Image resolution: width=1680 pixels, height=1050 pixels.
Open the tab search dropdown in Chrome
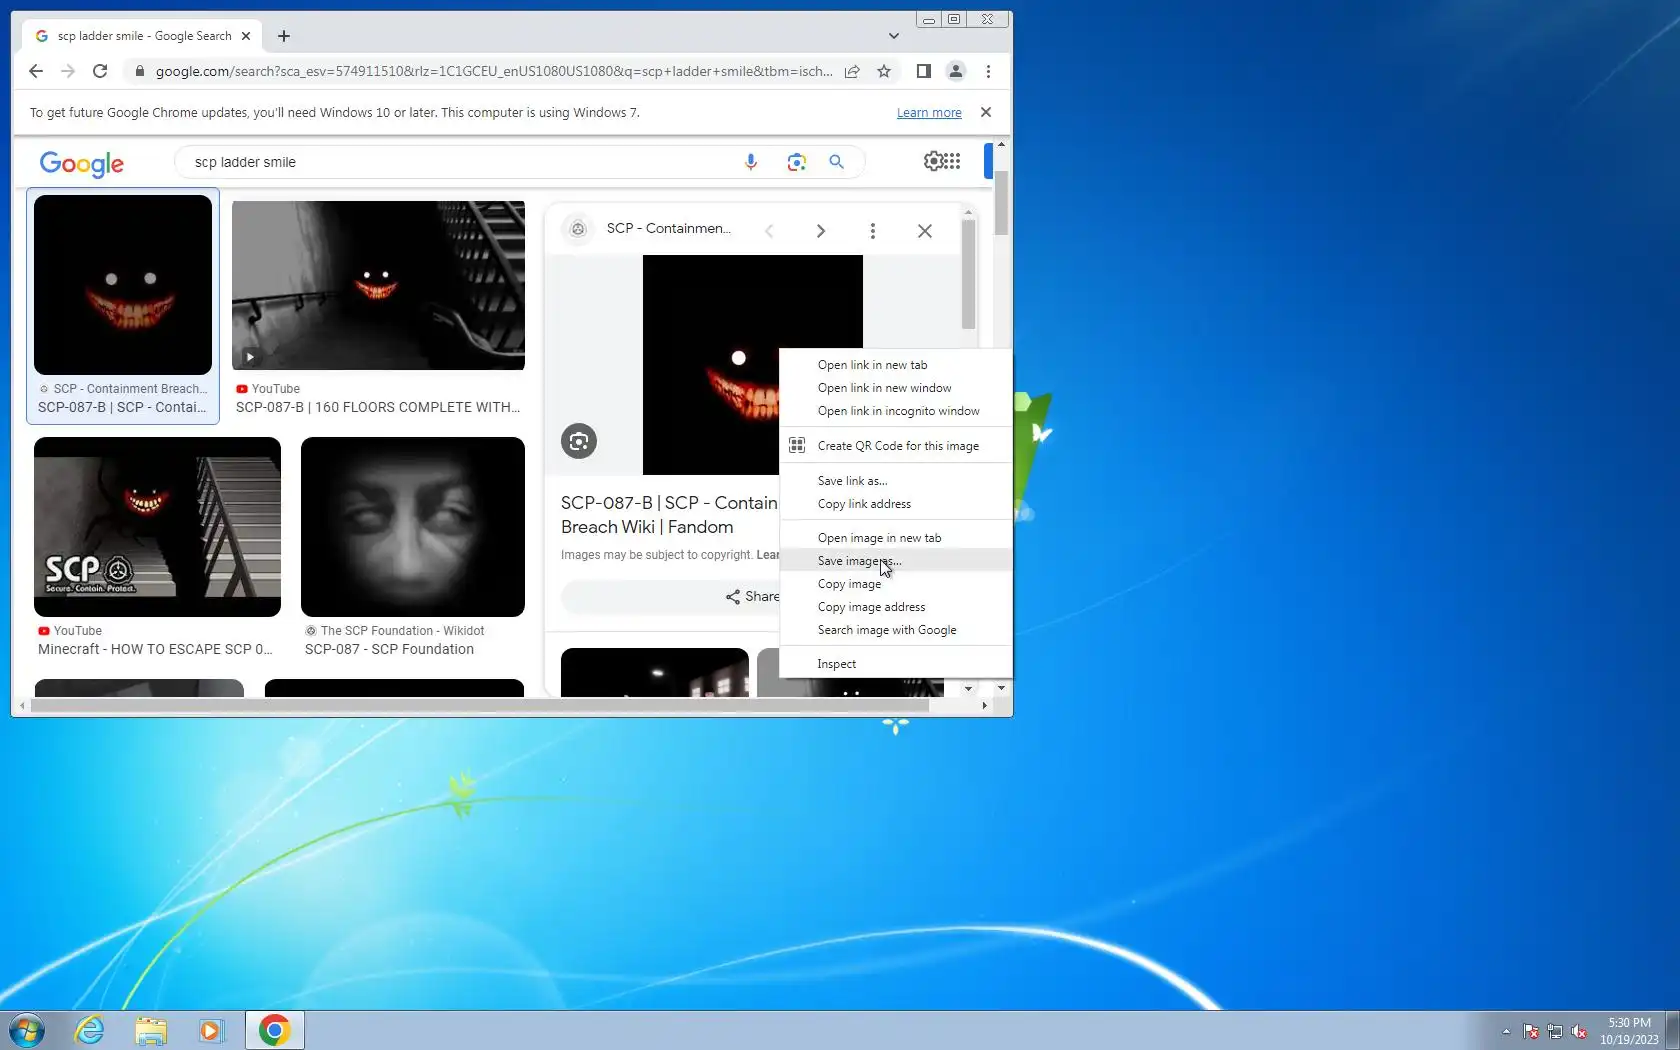pos(894,36)
